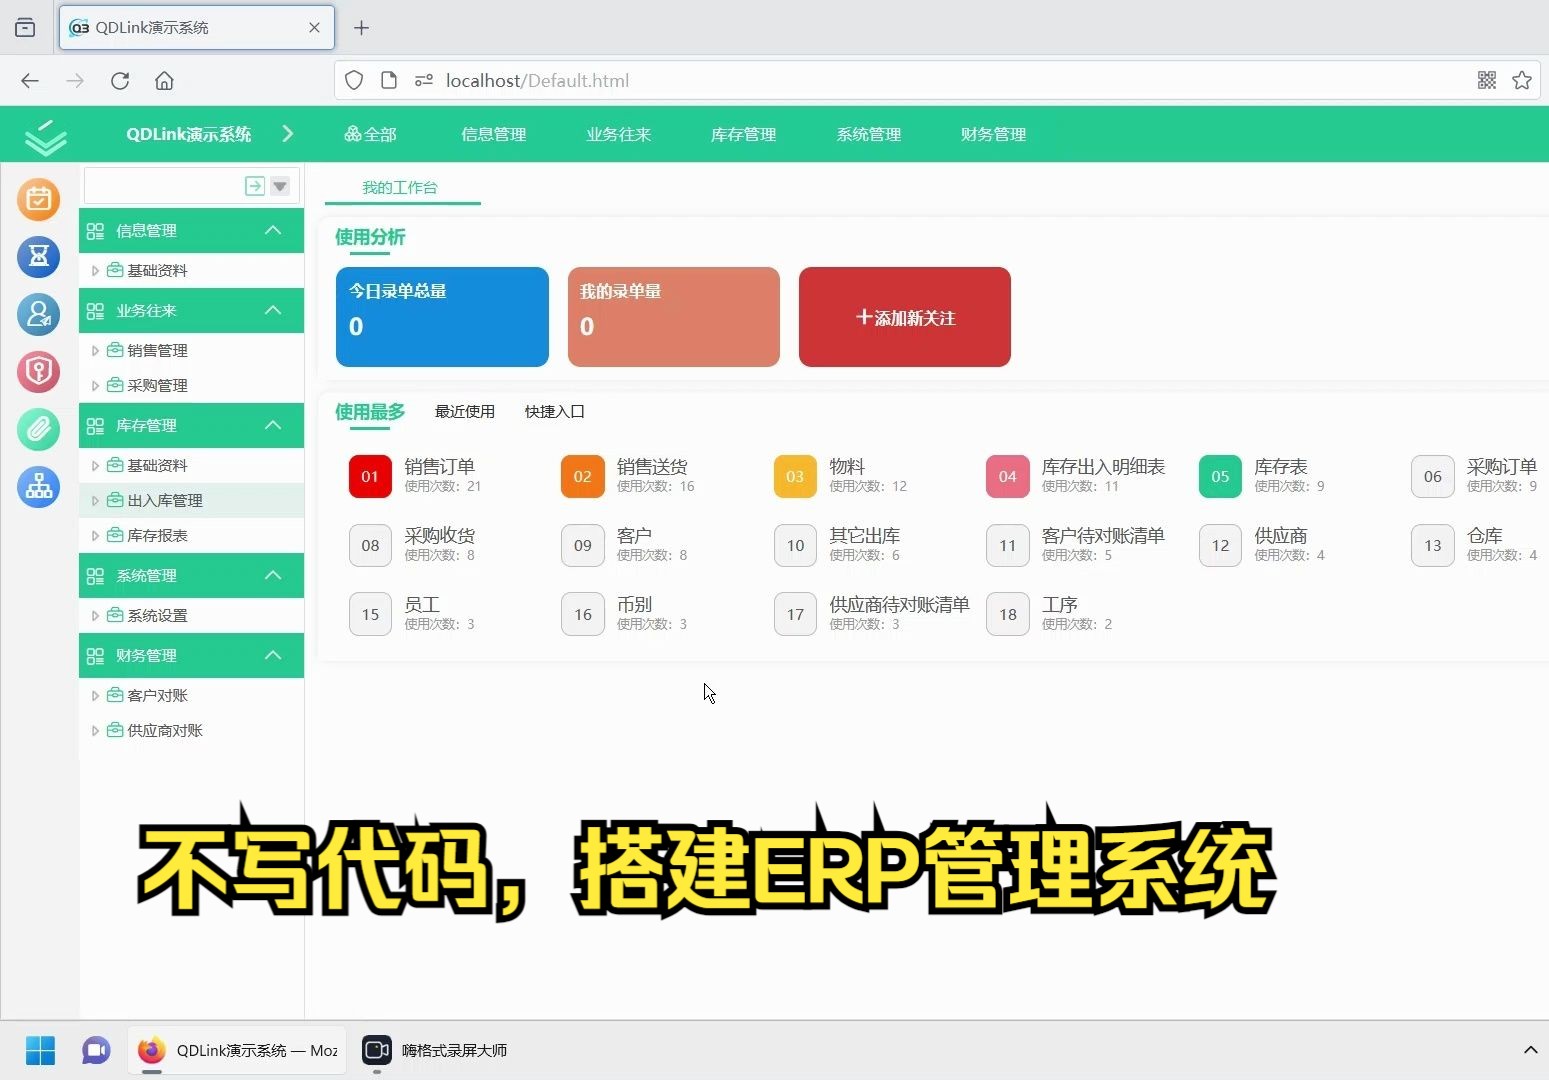Click the go arrow icon in sidebar search box
Screen dimensions: 1549x1080
255,186
